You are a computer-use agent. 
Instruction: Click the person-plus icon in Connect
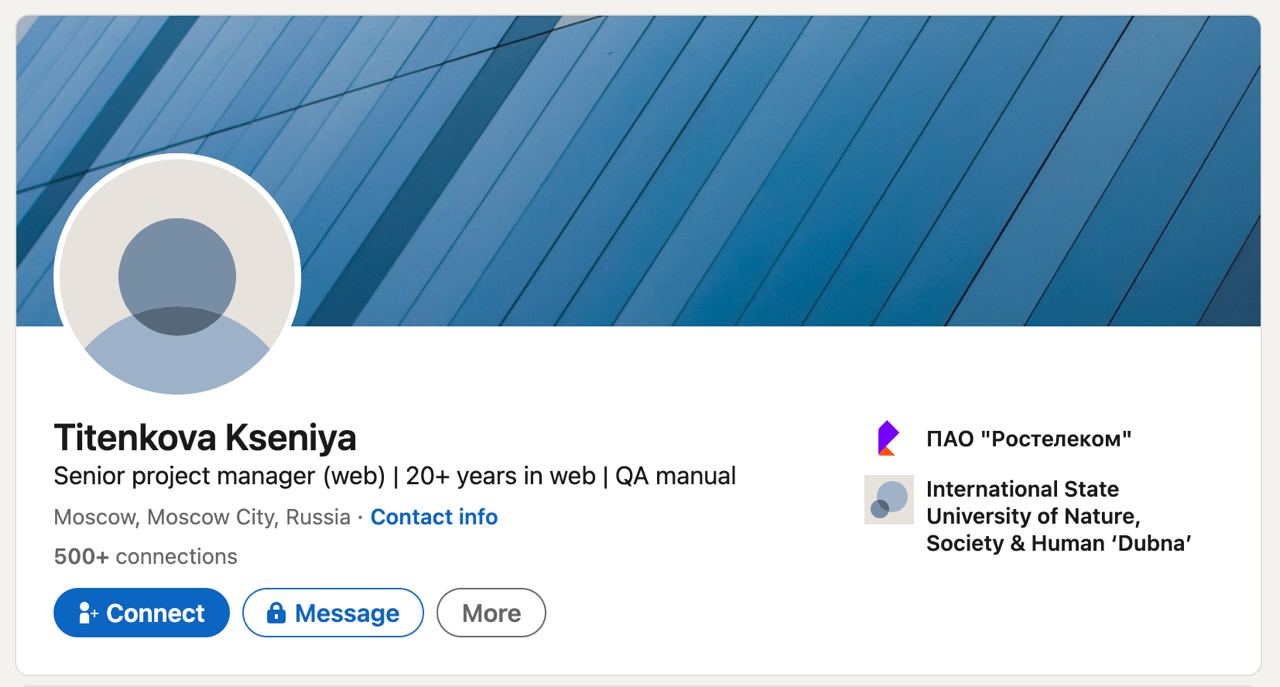(x=87, y=613)
